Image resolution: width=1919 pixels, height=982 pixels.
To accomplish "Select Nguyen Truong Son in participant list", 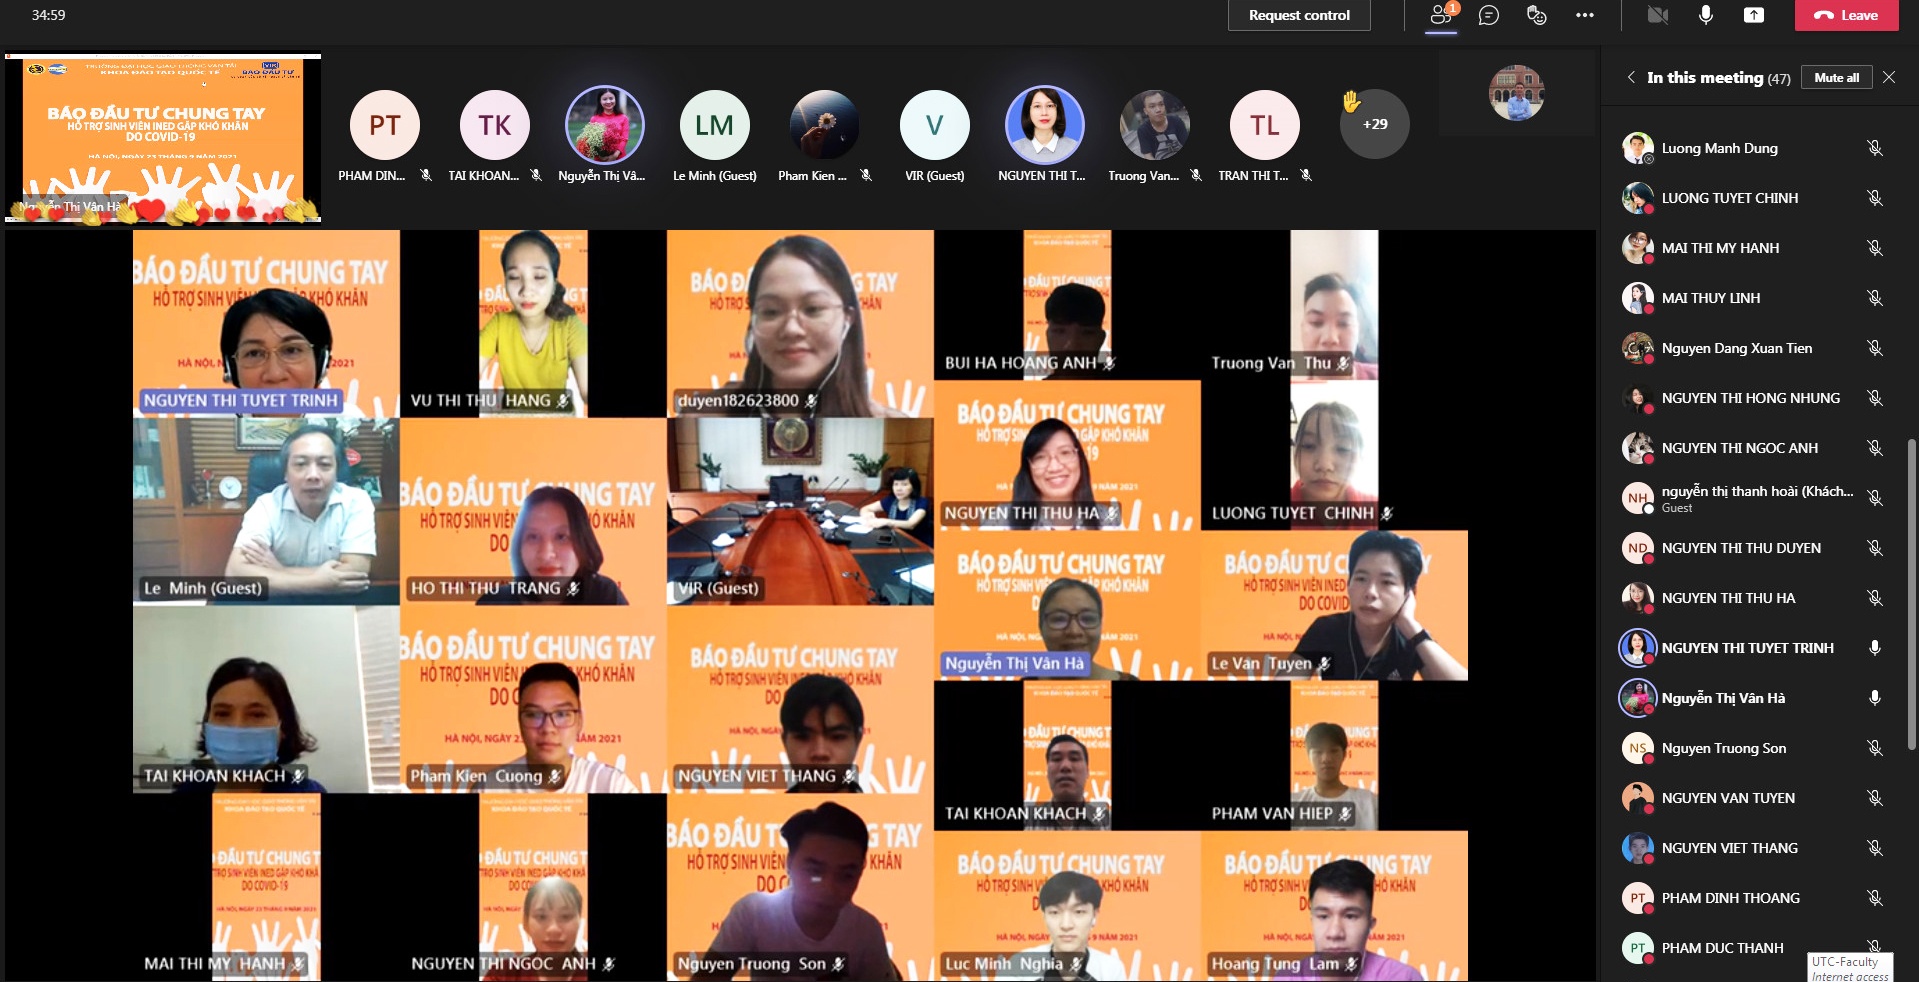I will pyautogui.click(x=1723, y=748).
